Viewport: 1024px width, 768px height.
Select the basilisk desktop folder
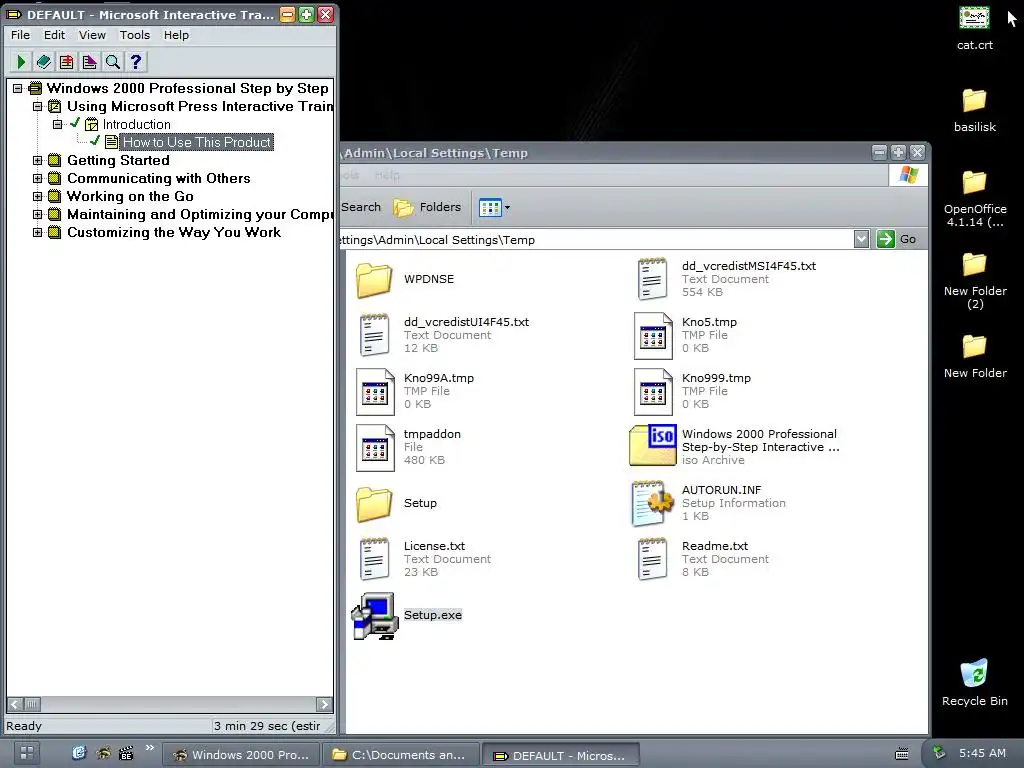tap(974, 100)
